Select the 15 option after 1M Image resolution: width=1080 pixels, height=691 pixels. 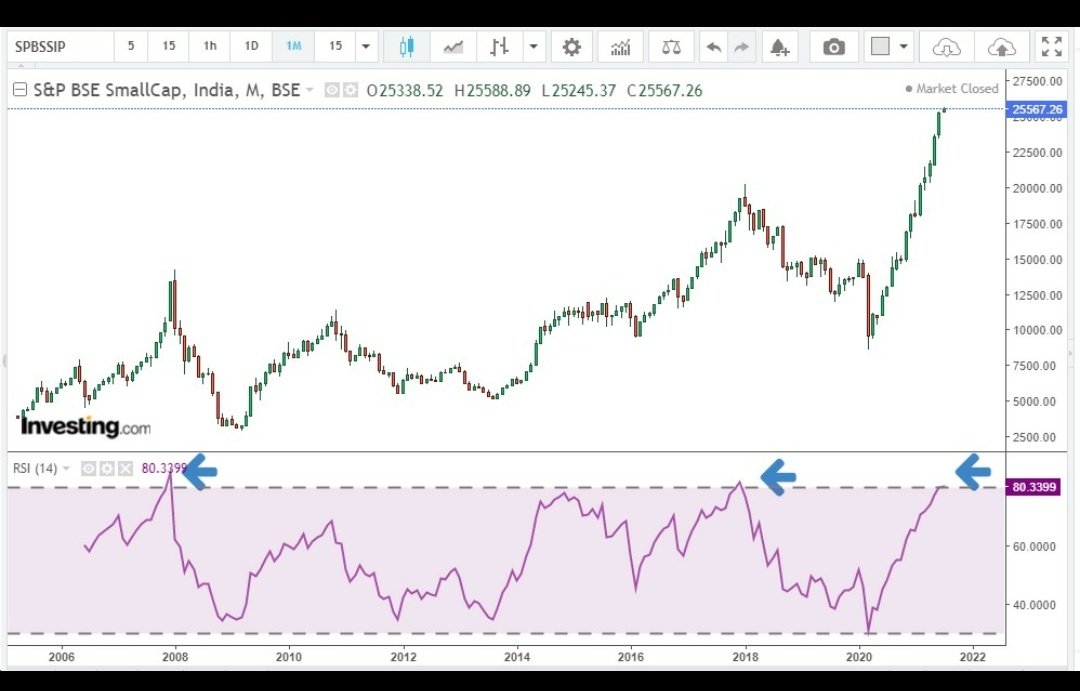(335, 46)
